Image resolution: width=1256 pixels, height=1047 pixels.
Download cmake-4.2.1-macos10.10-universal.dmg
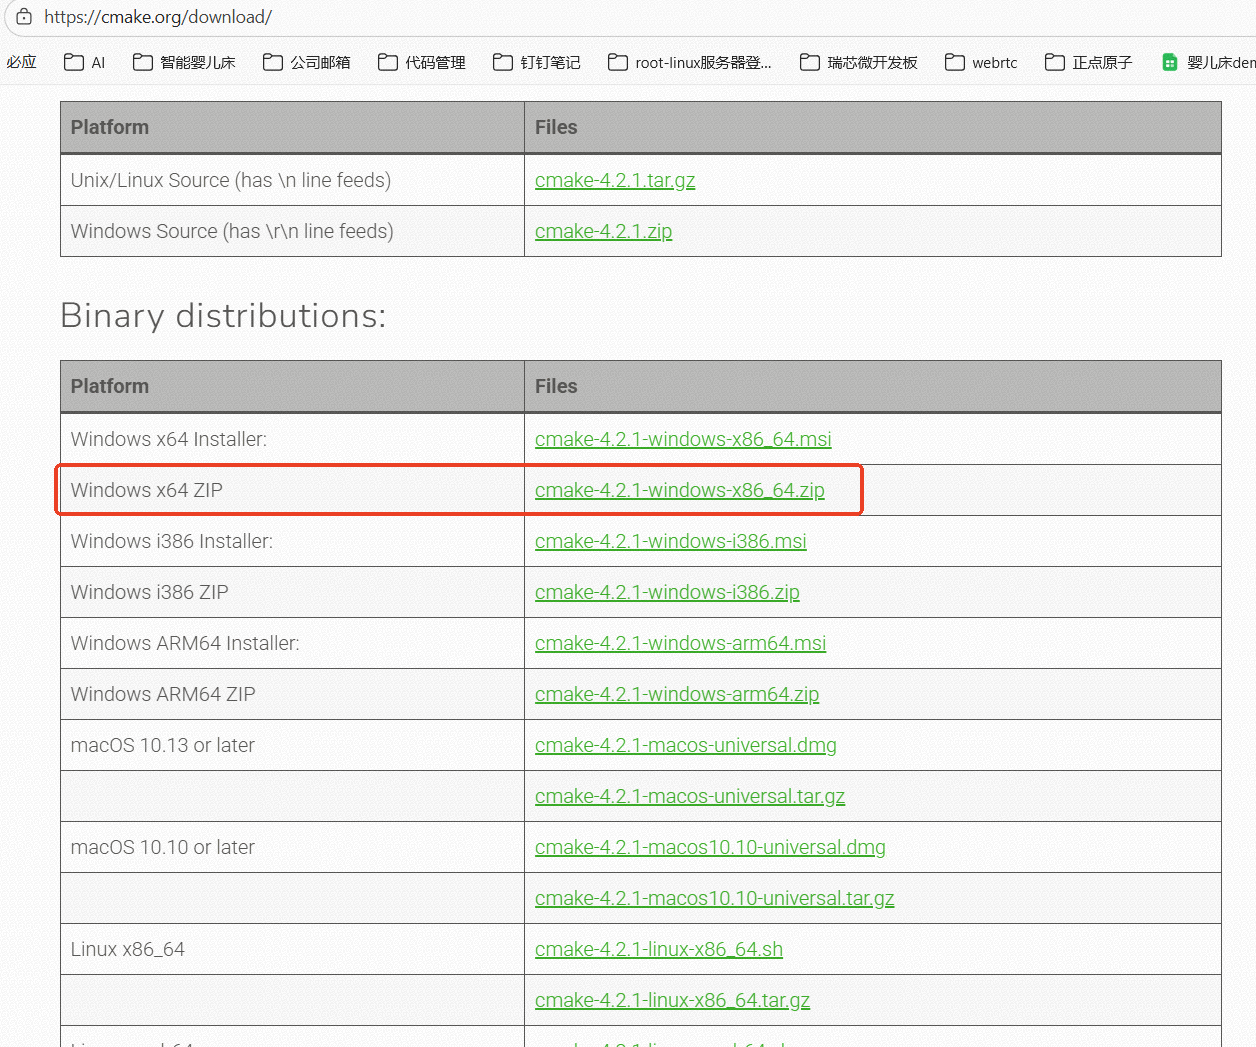coord(710,847)
